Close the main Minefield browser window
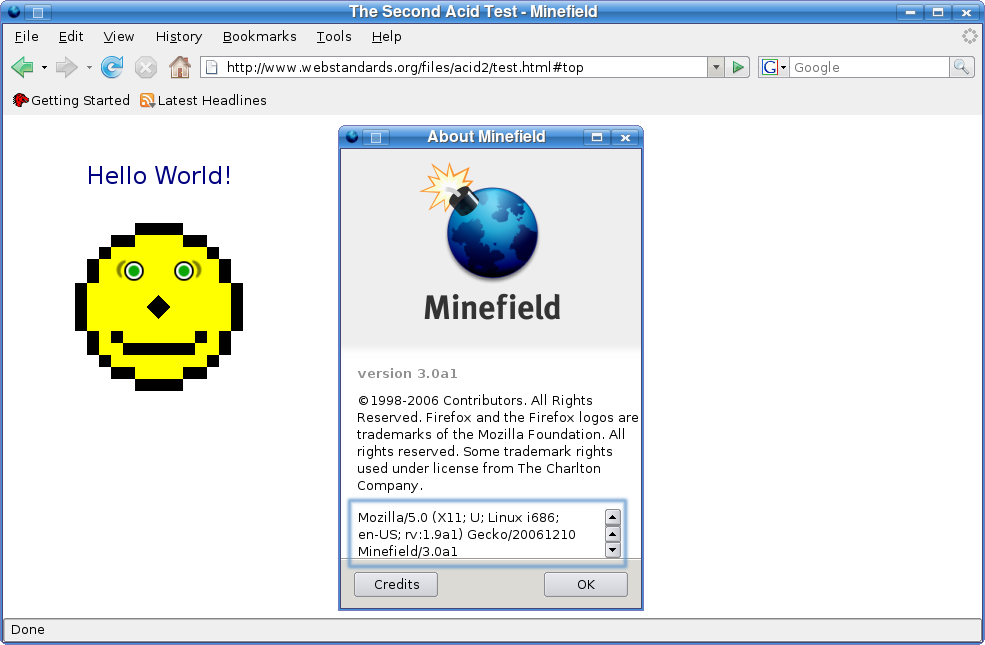Viewport: 985px width, 645px height. tap(966, 12)
